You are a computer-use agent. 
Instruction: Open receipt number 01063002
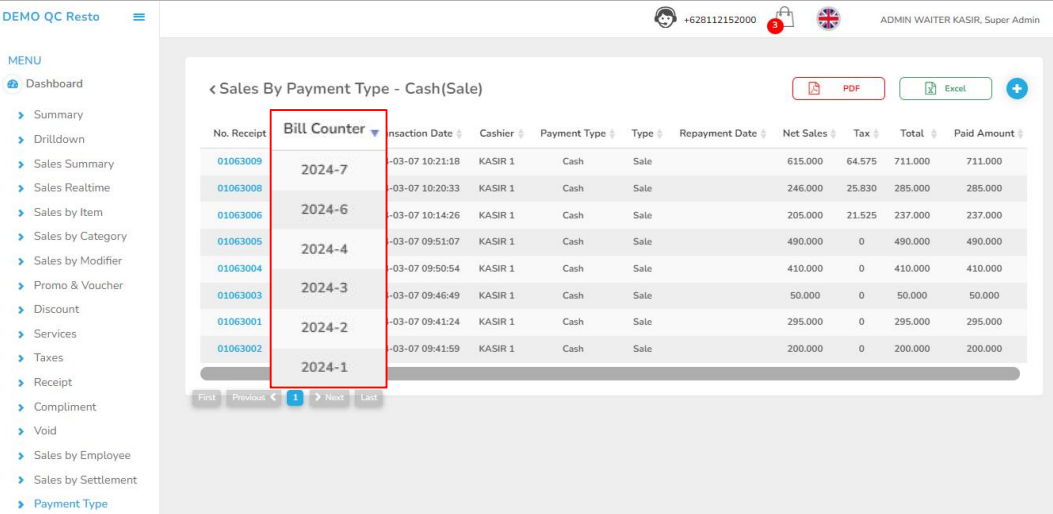[x=239, y=349]
